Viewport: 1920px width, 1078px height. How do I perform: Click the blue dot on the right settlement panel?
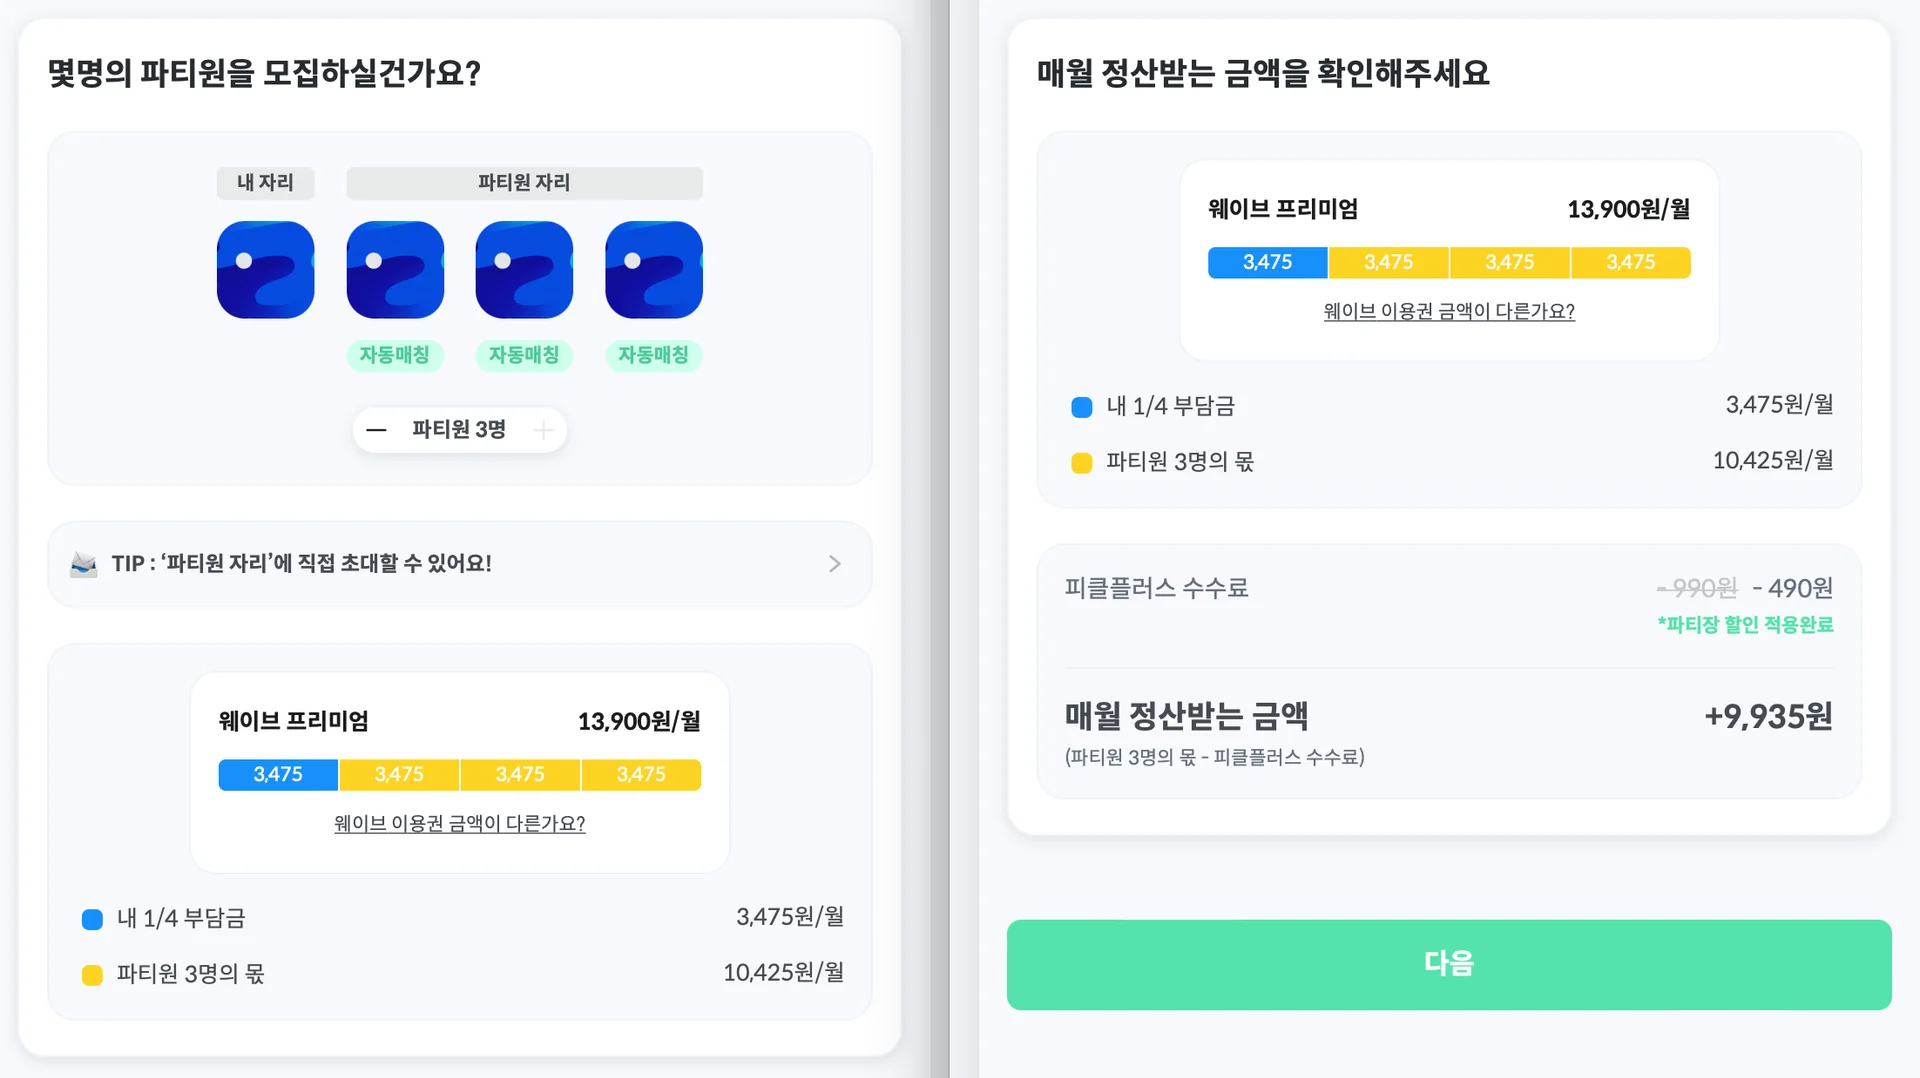point(1079,407)
